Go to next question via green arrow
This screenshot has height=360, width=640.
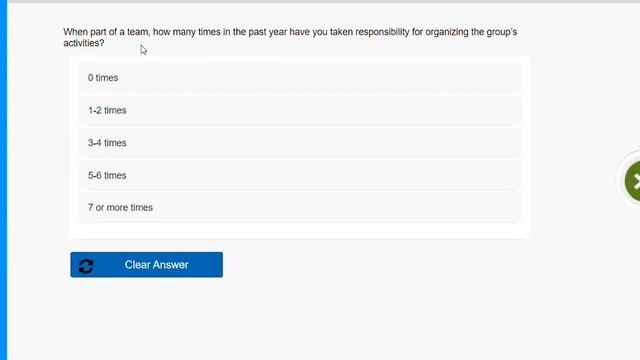click(x=633, y=181)
